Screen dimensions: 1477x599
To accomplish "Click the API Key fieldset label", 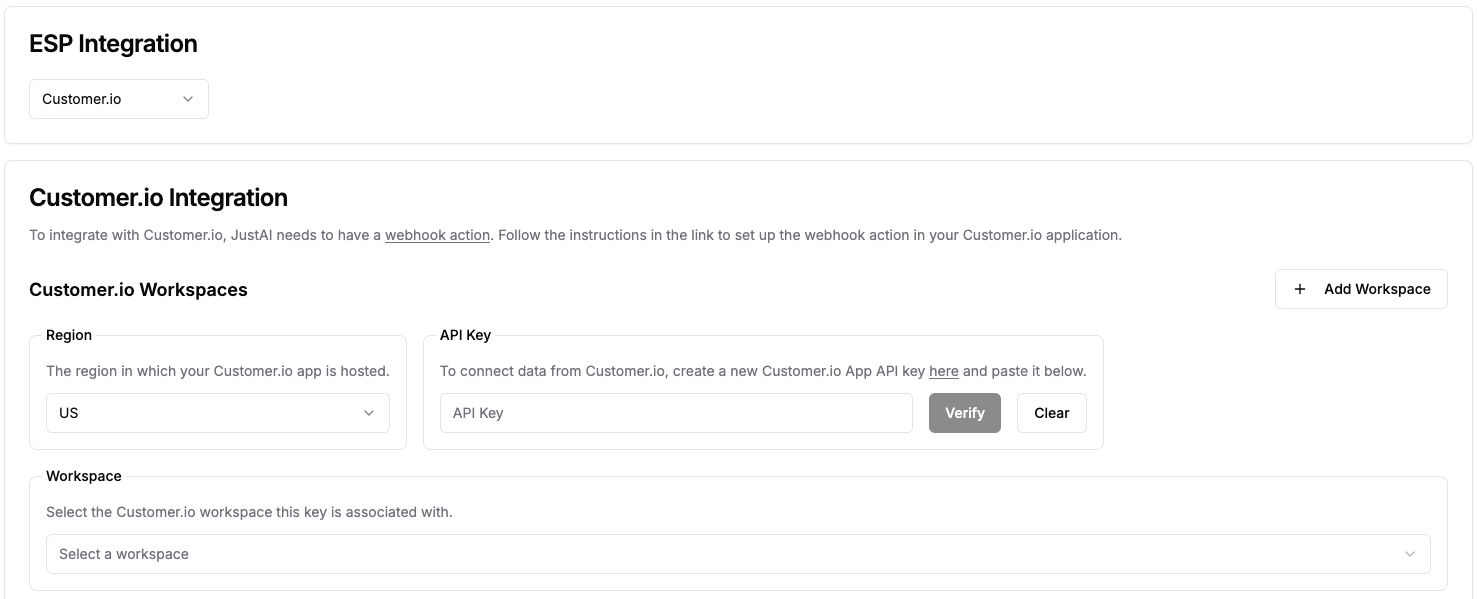I will 464,335.
